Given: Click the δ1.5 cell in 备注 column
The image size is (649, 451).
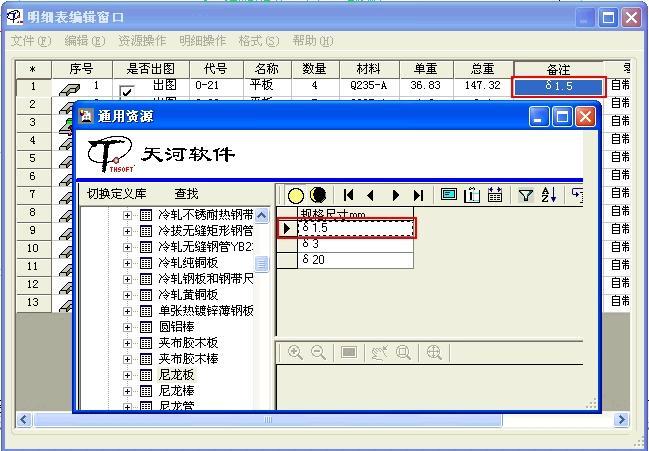Looking at the screenshot, I should click(559, 87).
